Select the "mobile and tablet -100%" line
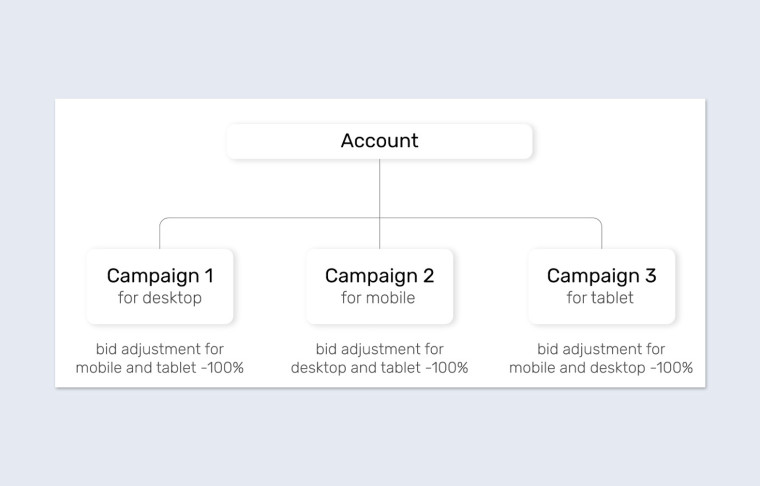760x486 pixels. coord(160,368)
